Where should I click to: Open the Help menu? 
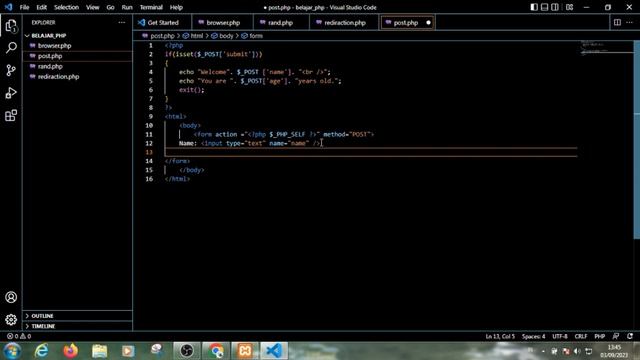click(176, 7)
